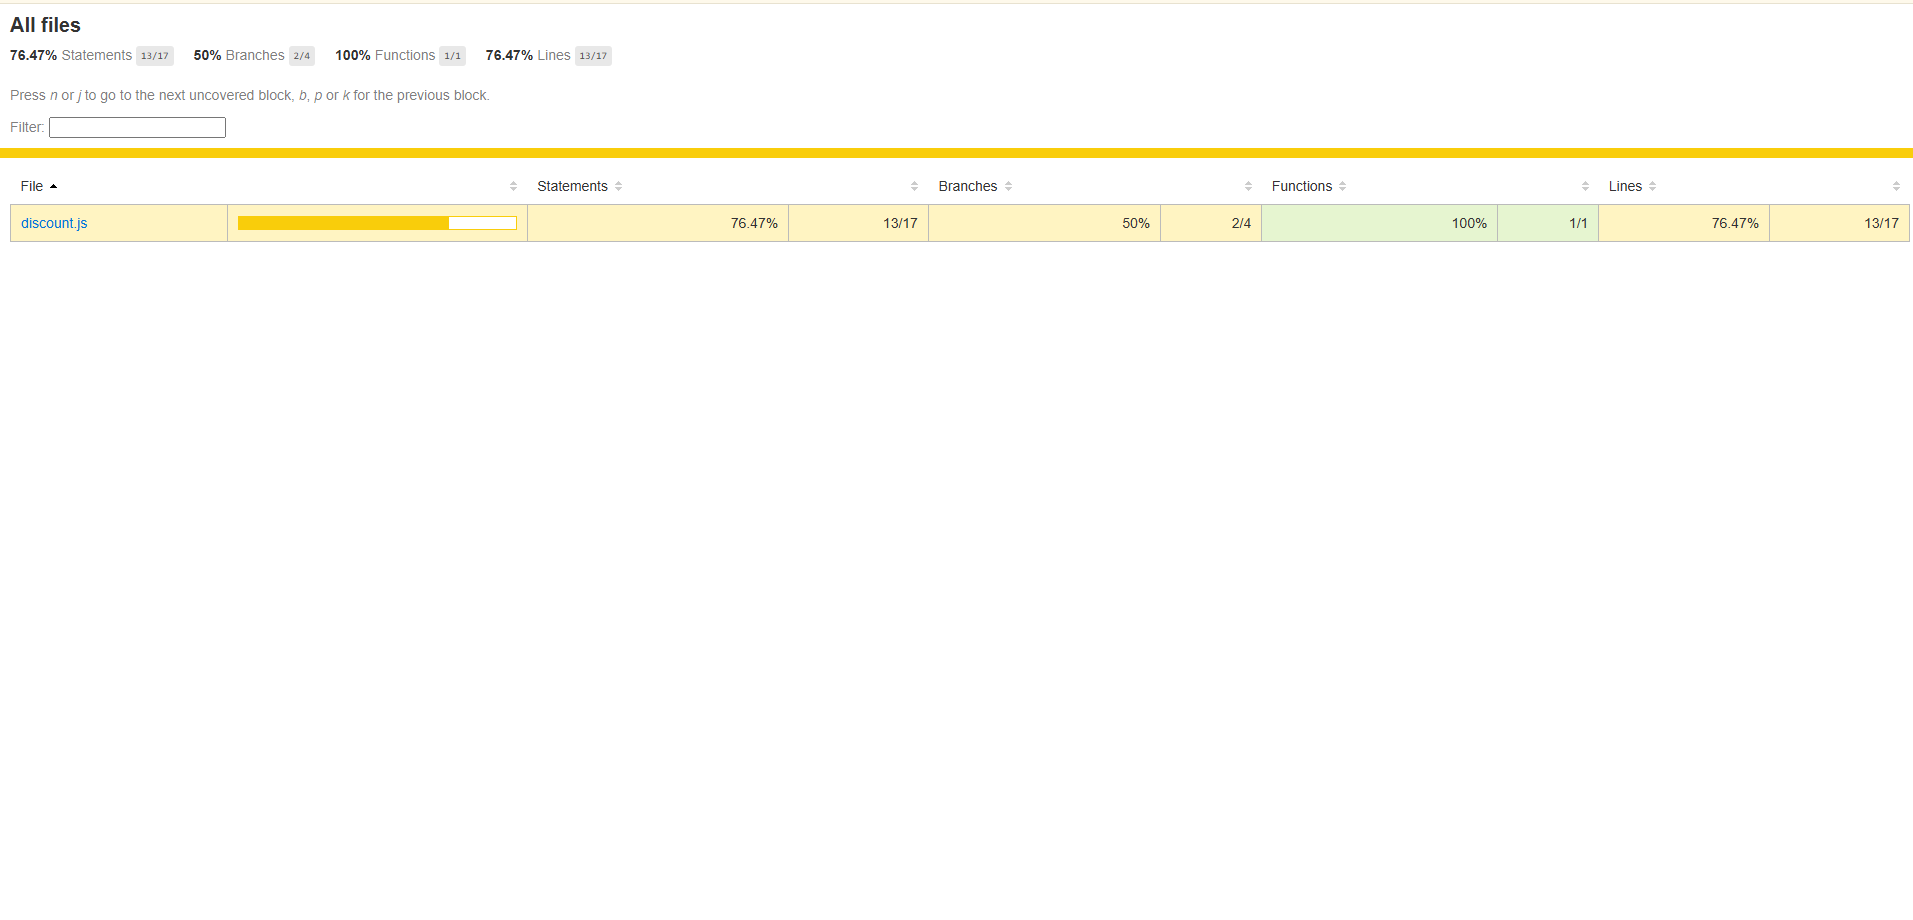1913x920 pixels.
Task: Click the 76.47% Lines summary text at top
Action: (528, 55)
